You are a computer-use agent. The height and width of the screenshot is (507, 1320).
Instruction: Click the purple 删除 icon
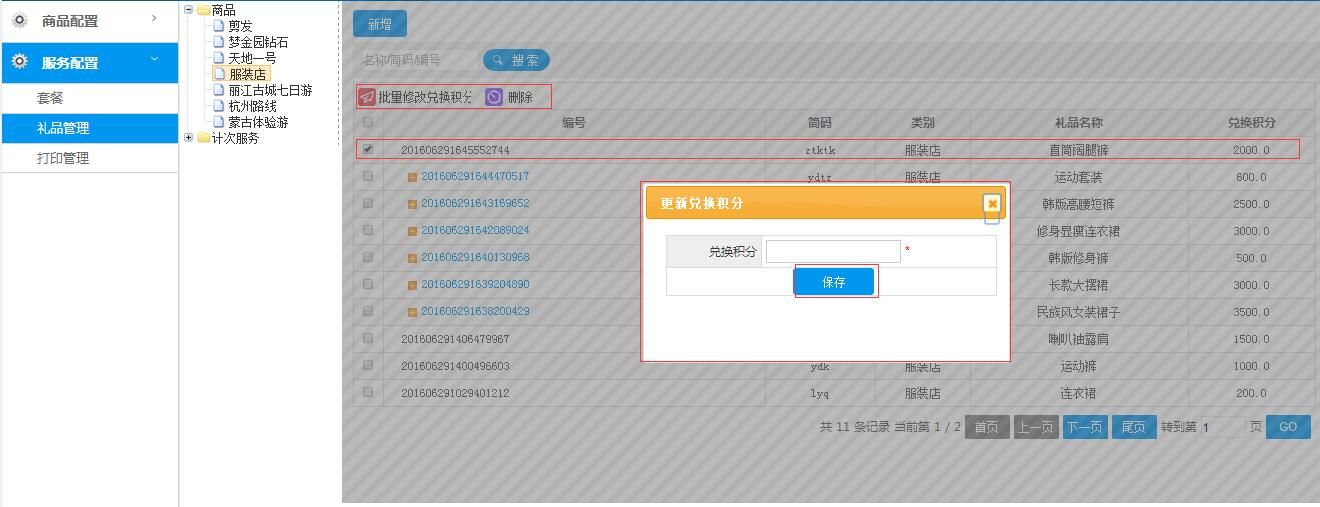click(494, 97)
